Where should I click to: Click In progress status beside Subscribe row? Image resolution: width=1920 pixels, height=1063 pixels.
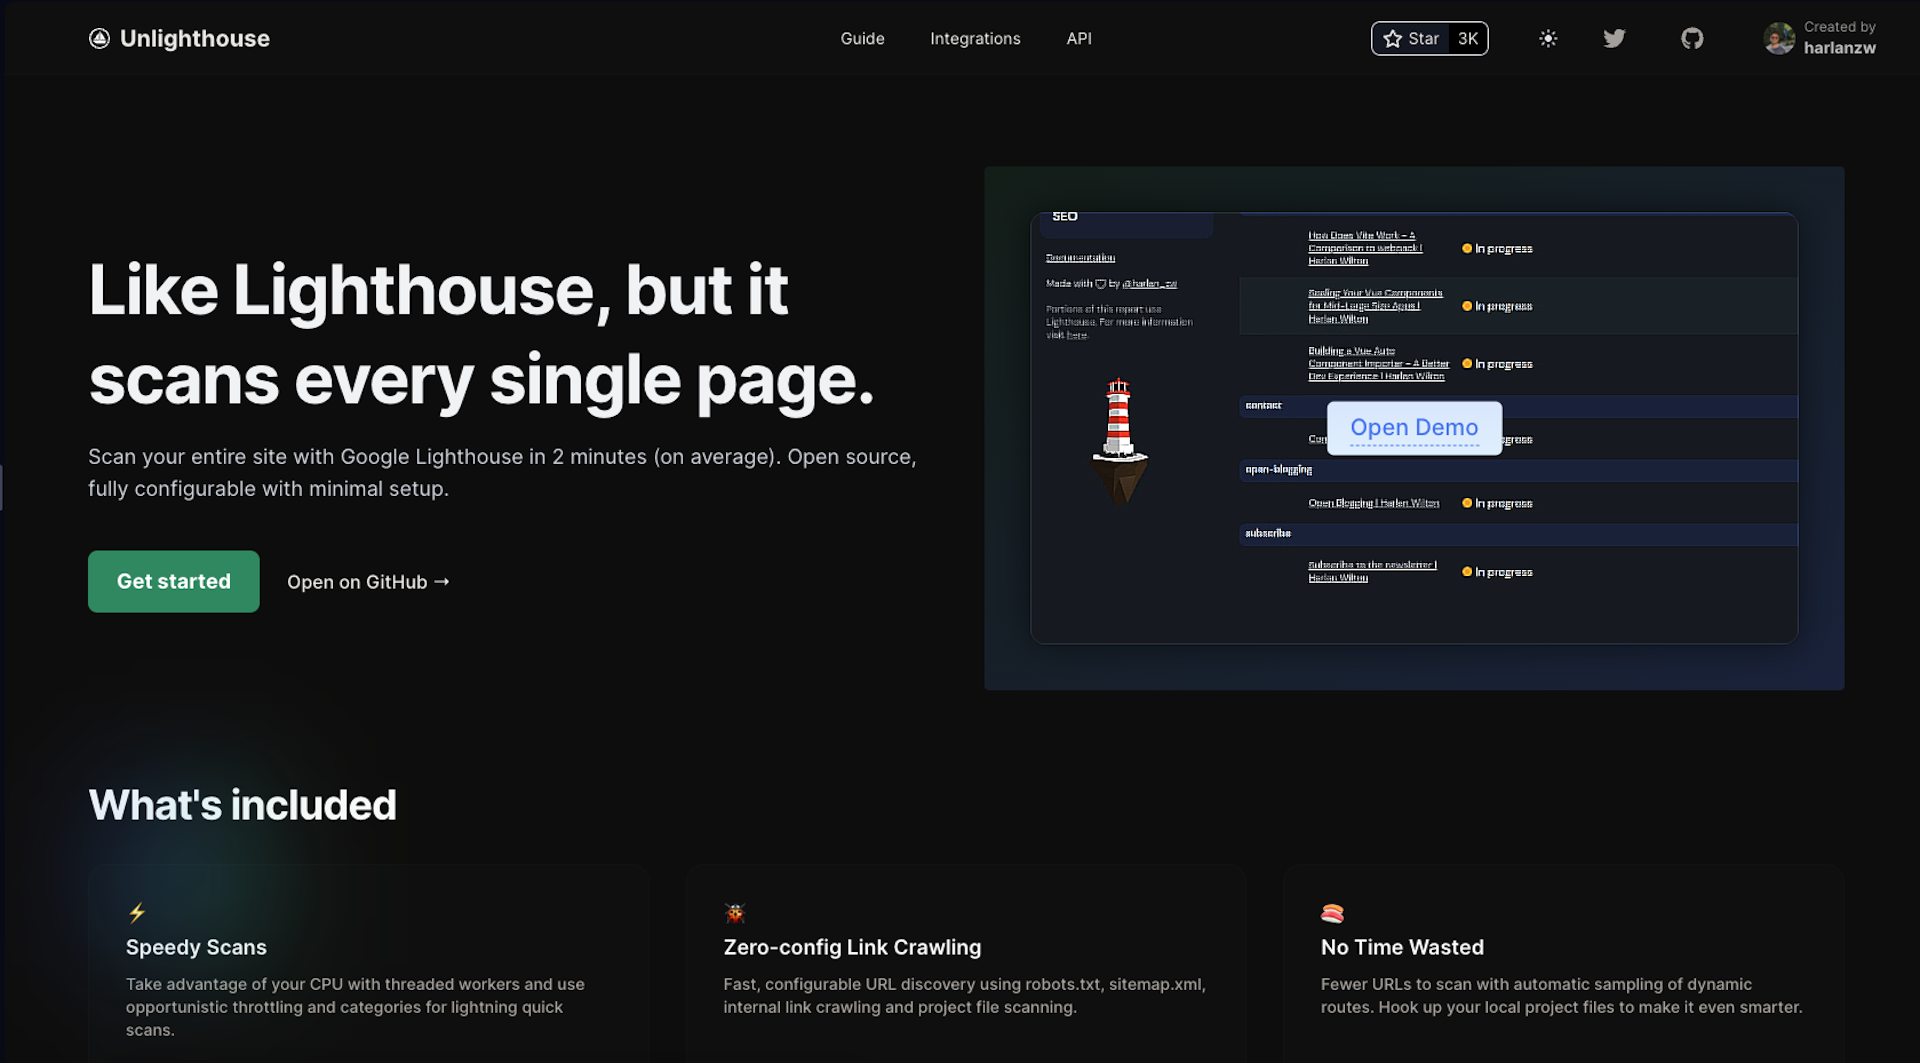pyautogui.click(x=1497, y=572)
